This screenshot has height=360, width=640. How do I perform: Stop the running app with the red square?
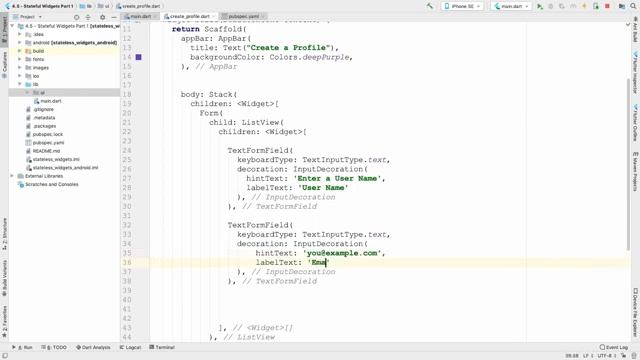tap(607, 6)
